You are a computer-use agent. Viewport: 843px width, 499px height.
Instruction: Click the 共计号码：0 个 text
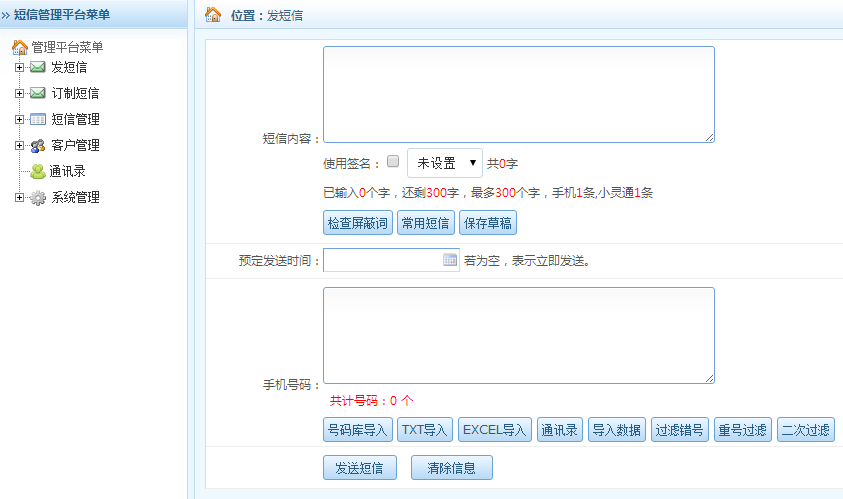pyautogui.click(x=372, y=401)
